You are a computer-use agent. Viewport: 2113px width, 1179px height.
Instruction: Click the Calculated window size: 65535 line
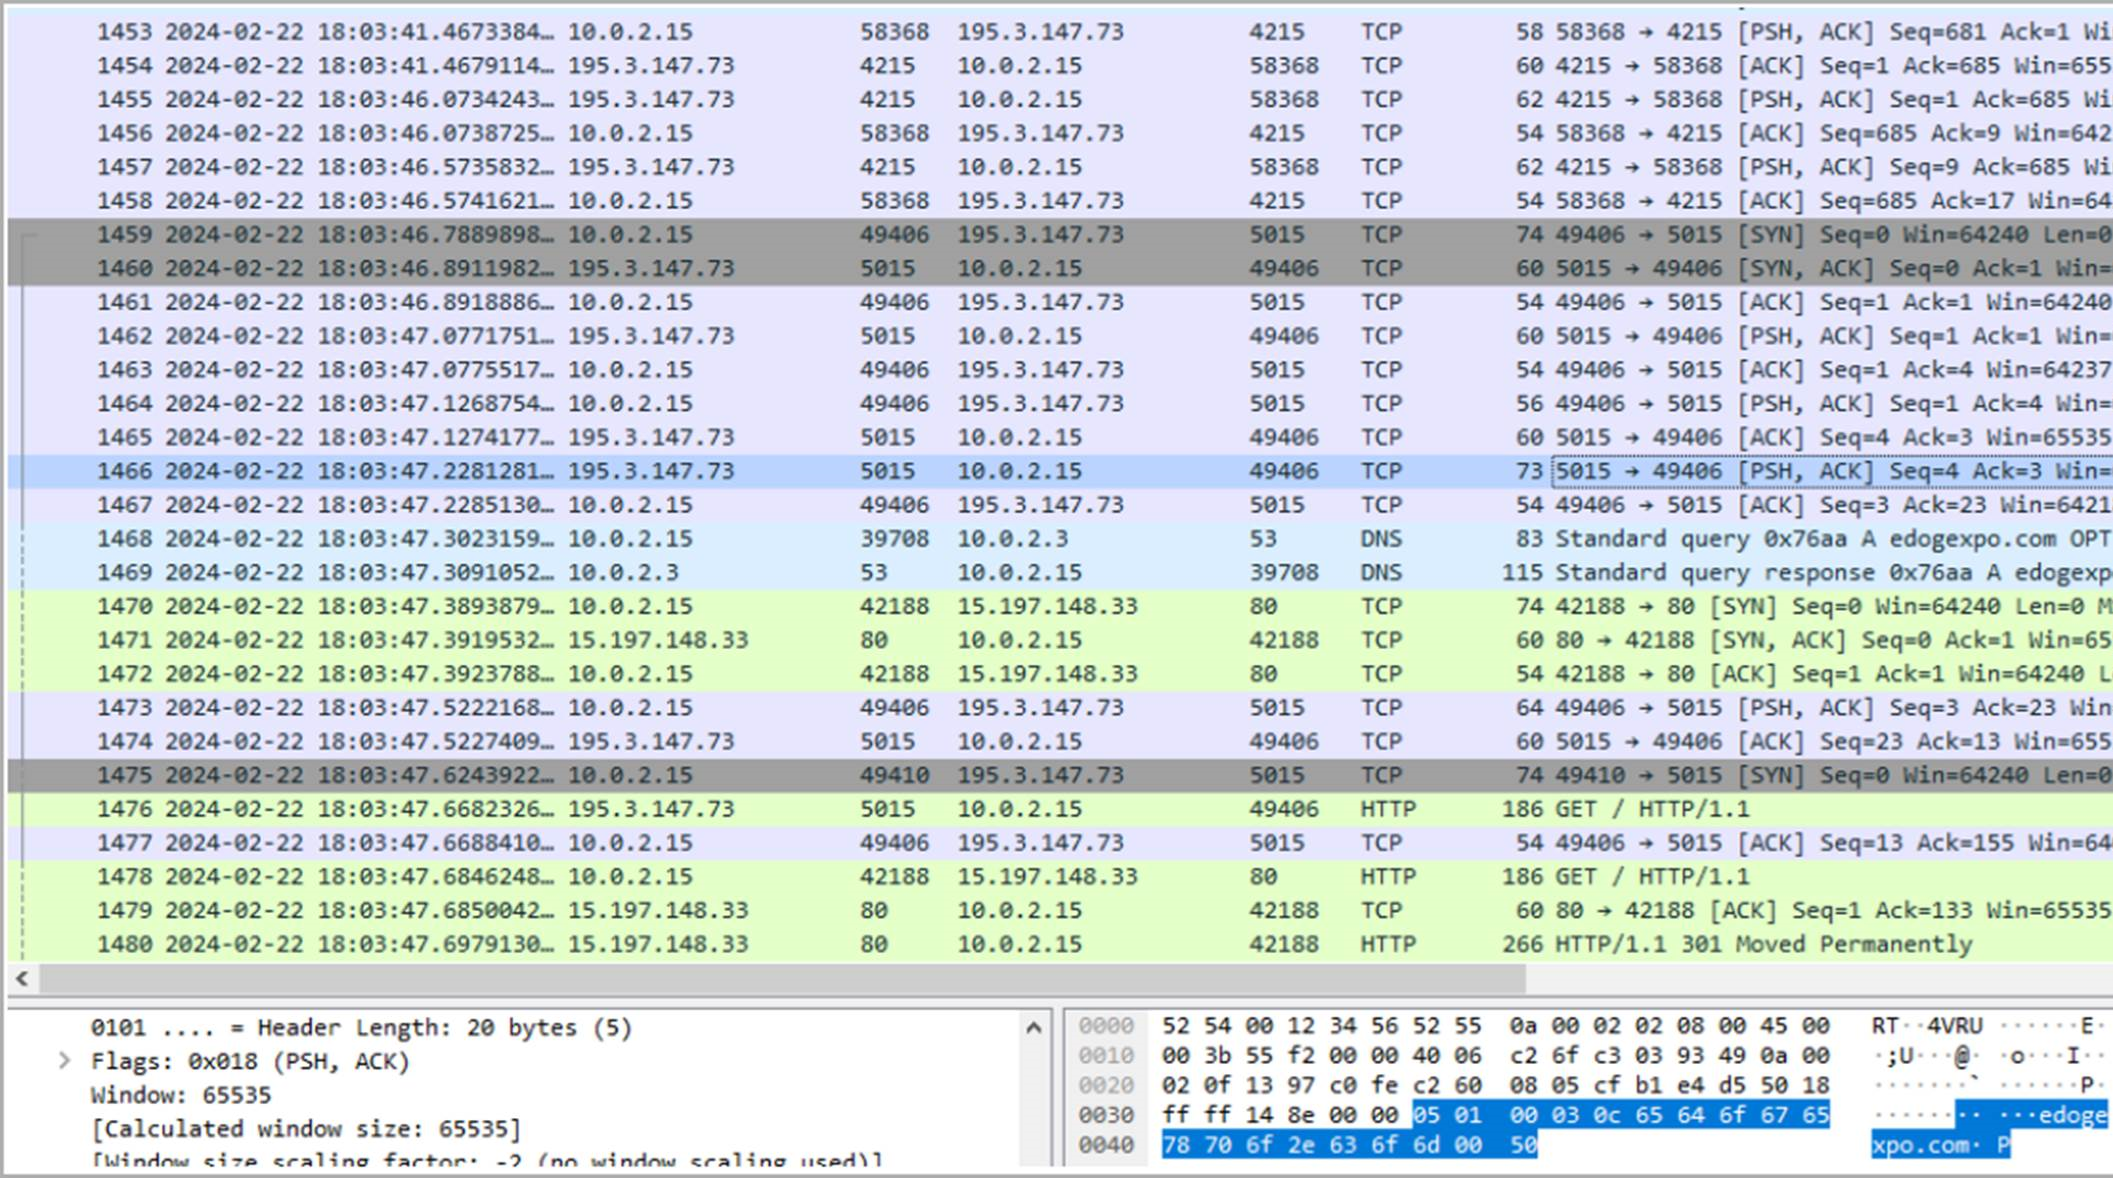tap(306, 1129)
